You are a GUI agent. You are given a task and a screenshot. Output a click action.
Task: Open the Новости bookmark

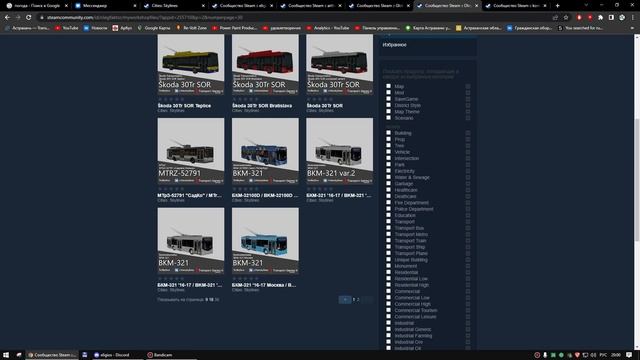click(x=96, y=28)
